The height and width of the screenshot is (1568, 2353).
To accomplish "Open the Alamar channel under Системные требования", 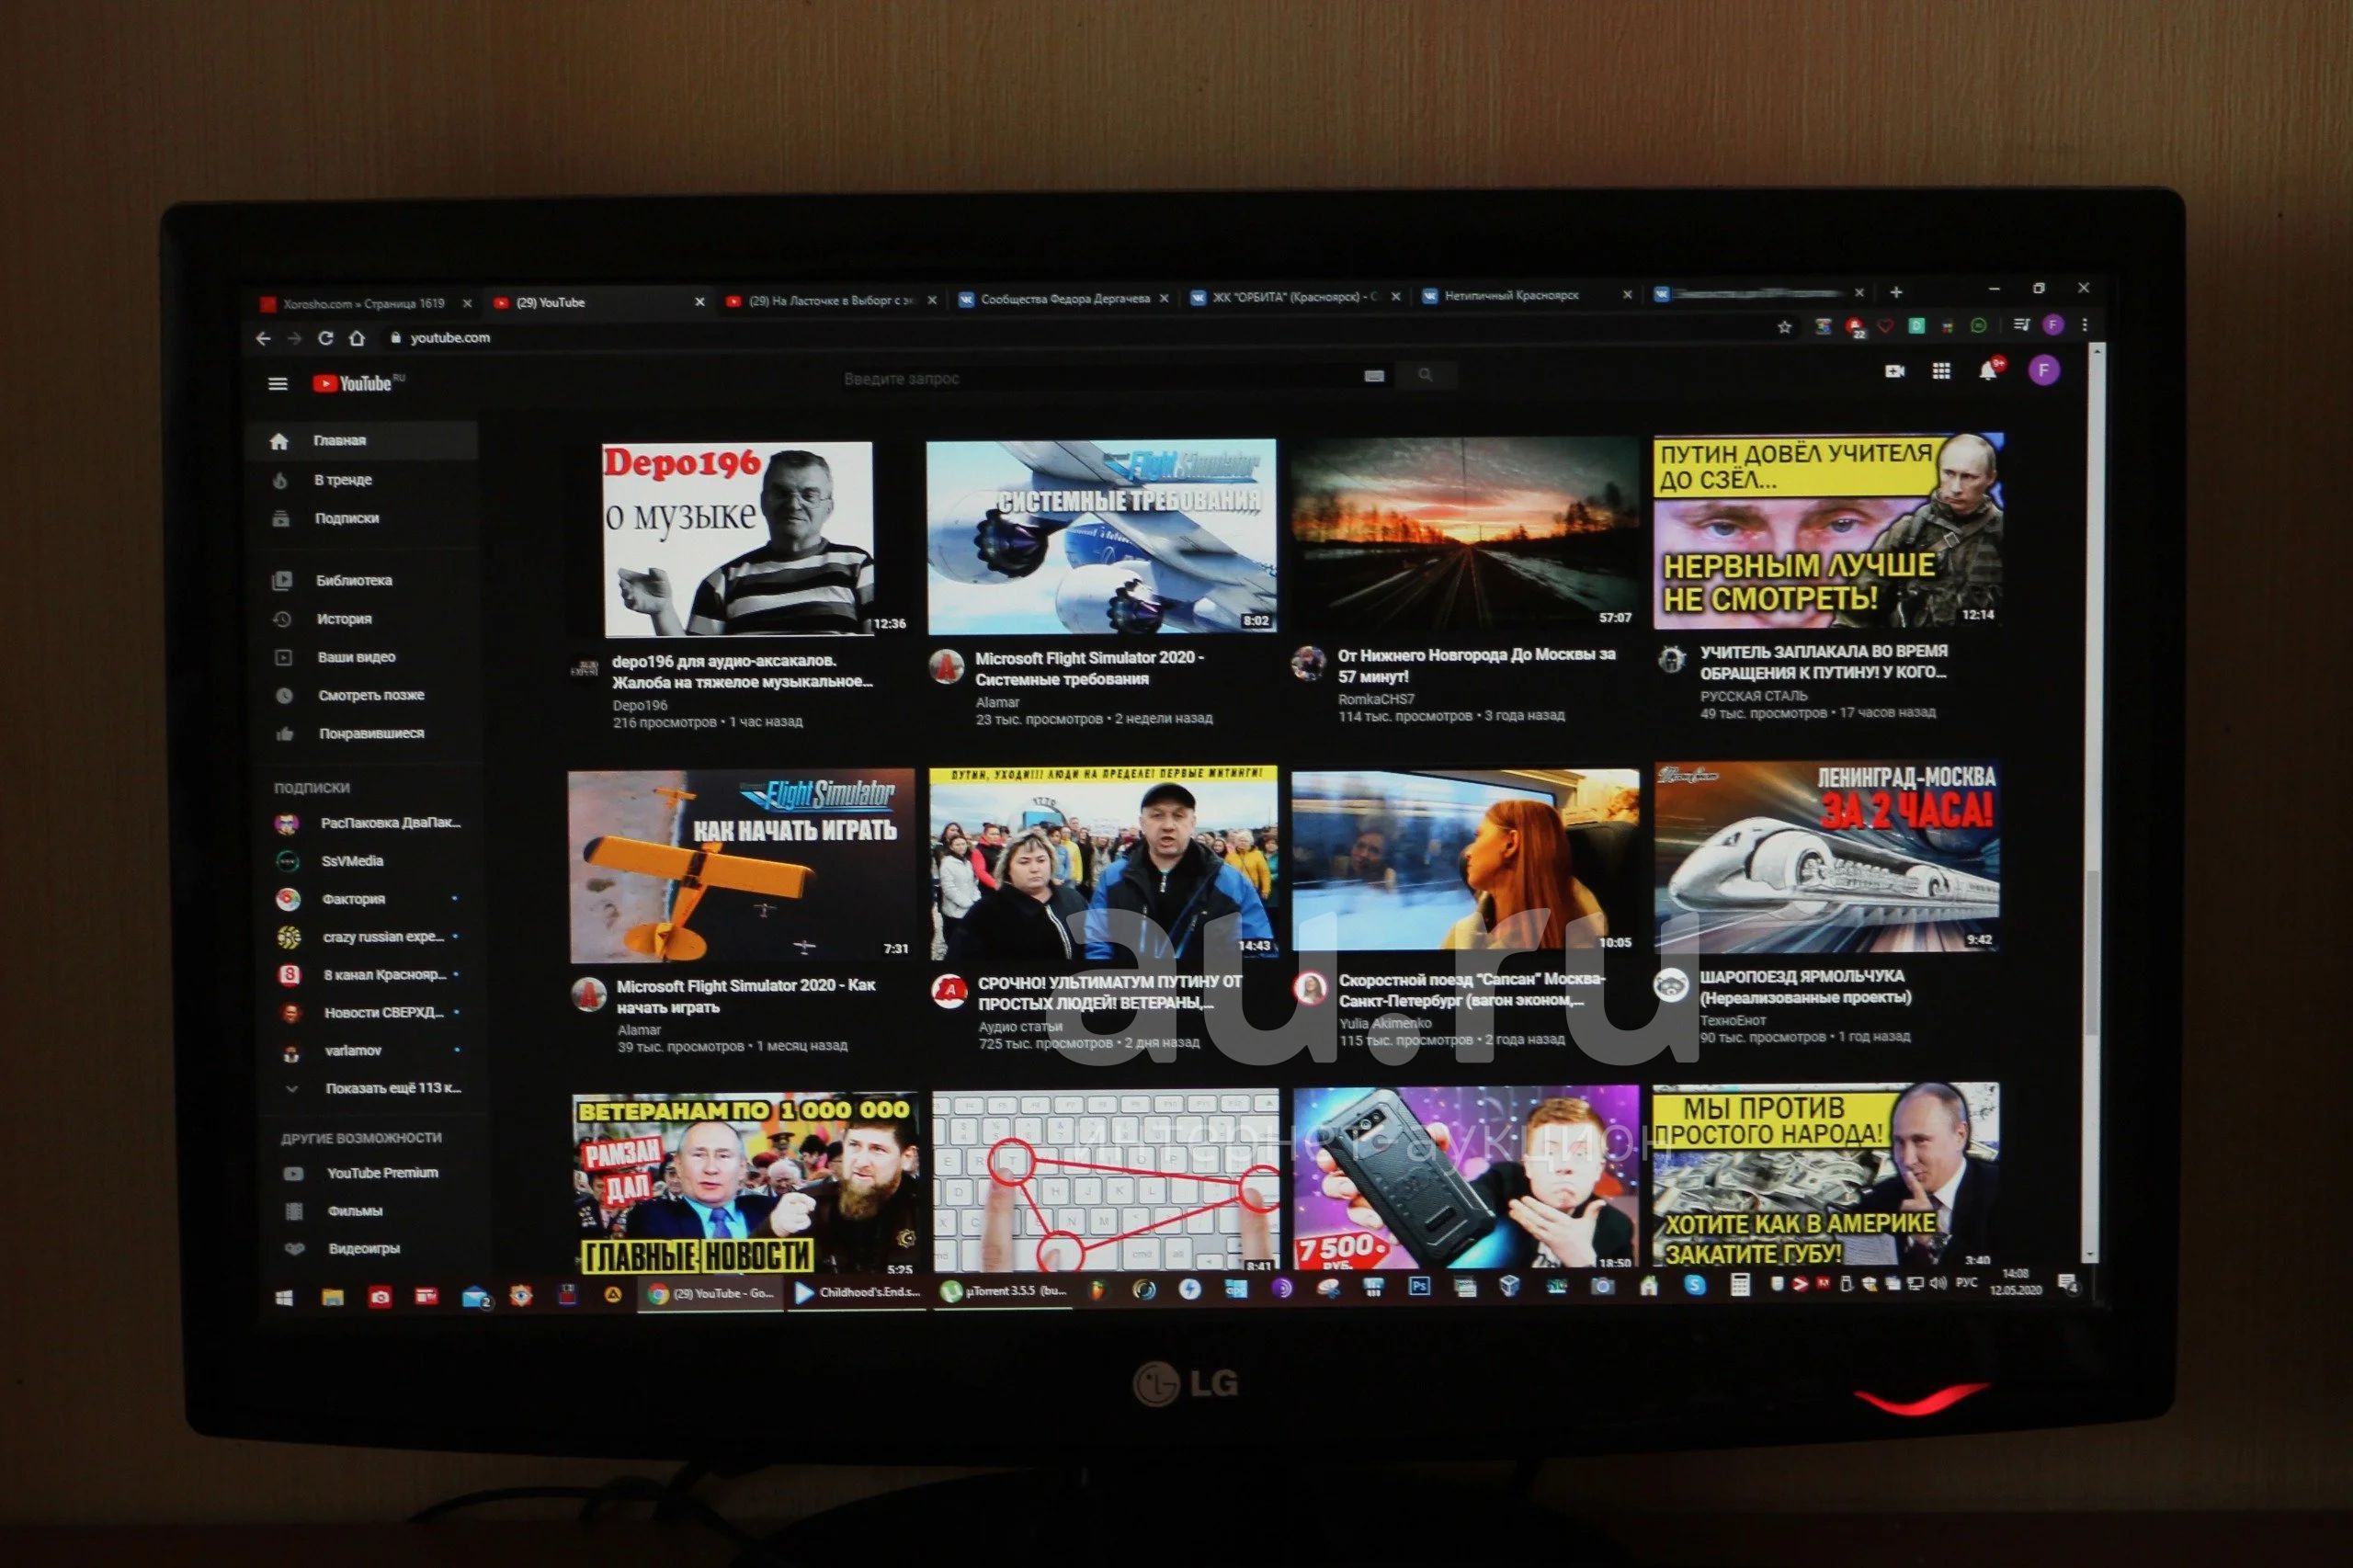I will click(997, 702).
